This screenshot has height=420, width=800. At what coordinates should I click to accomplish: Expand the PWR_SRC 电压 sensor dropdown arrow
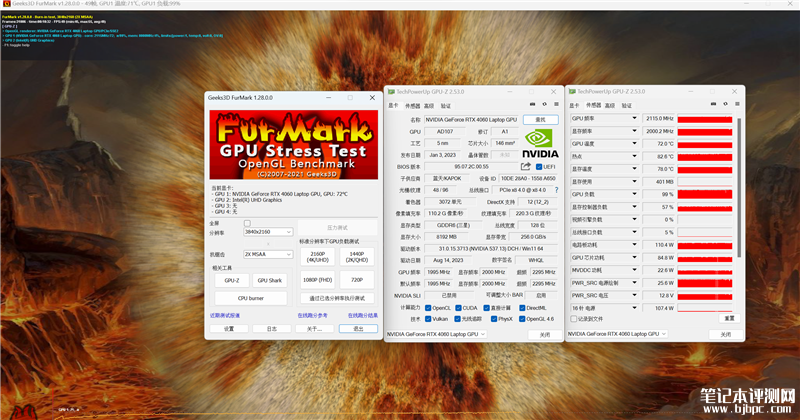(634, 295)
